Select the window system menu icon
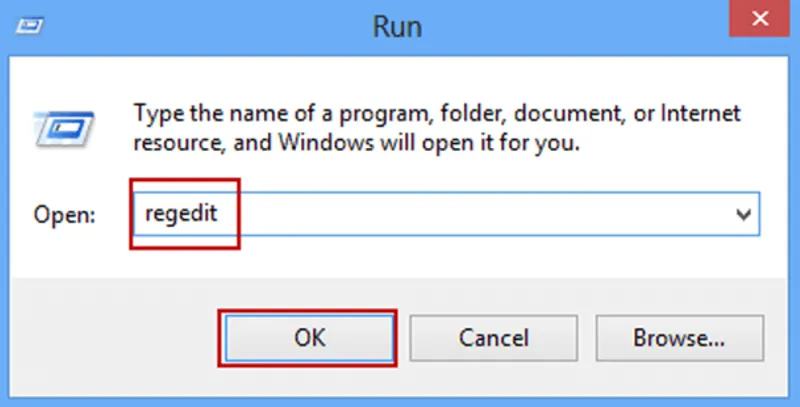This screenshot has width=800, height=407. click(30, 26)
